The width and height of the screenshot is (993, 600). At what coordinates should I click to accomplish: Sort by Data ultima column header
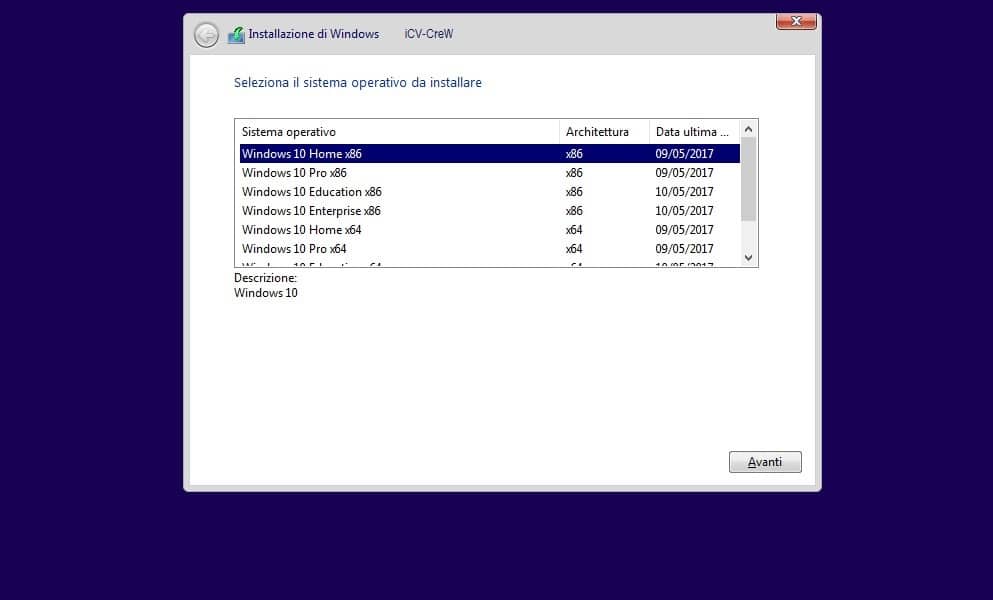point(694,132)
